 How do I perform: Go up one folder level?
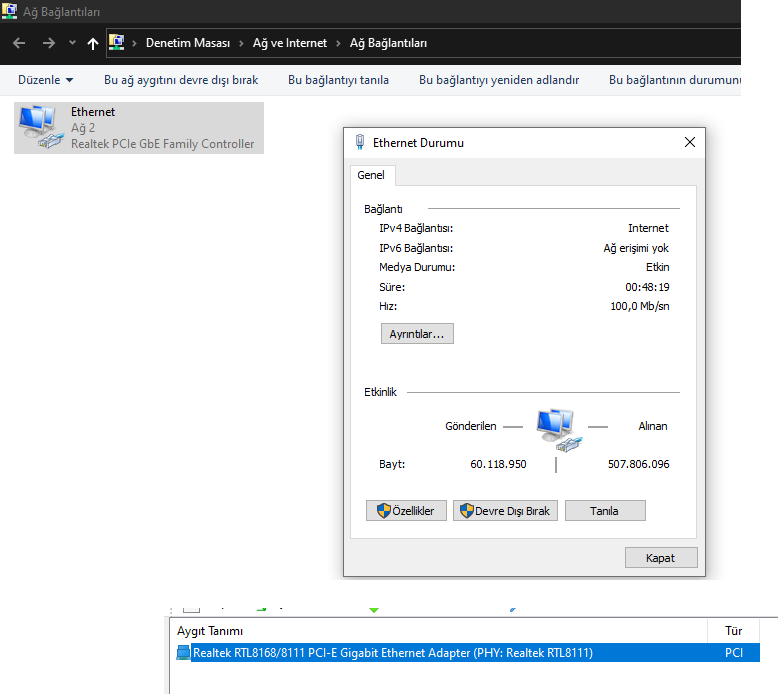click(x=93, y=43)
